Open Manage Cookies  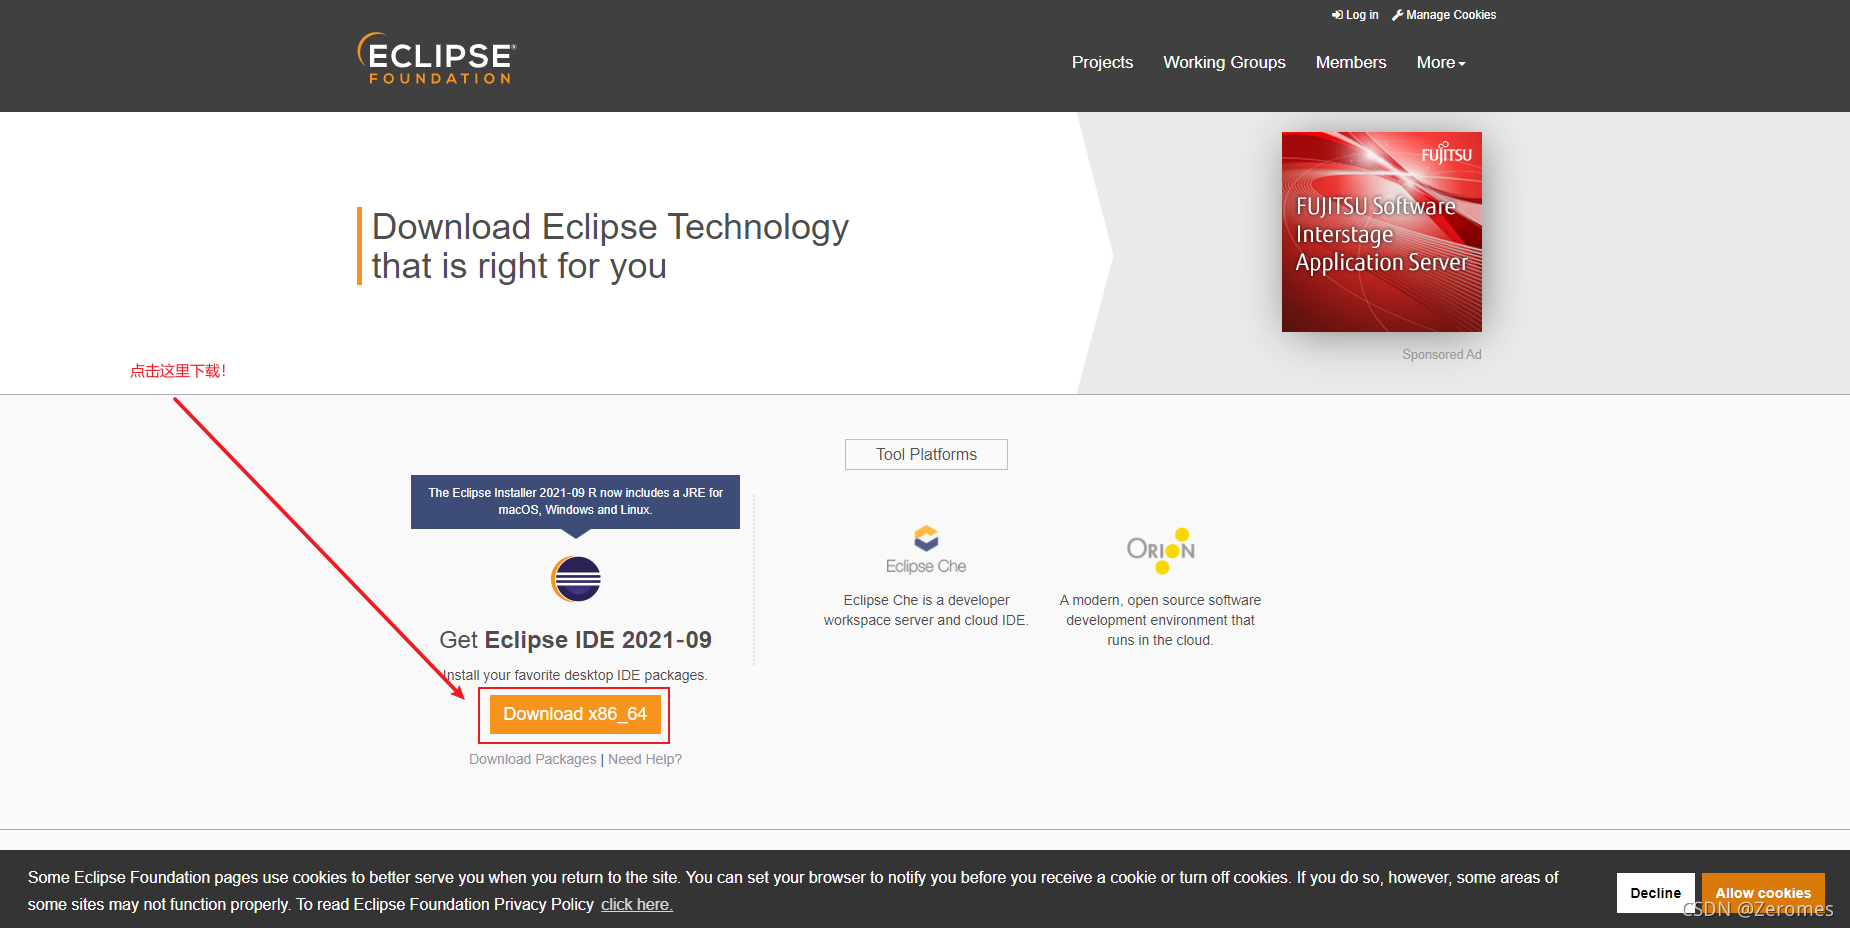(1444, 15)
